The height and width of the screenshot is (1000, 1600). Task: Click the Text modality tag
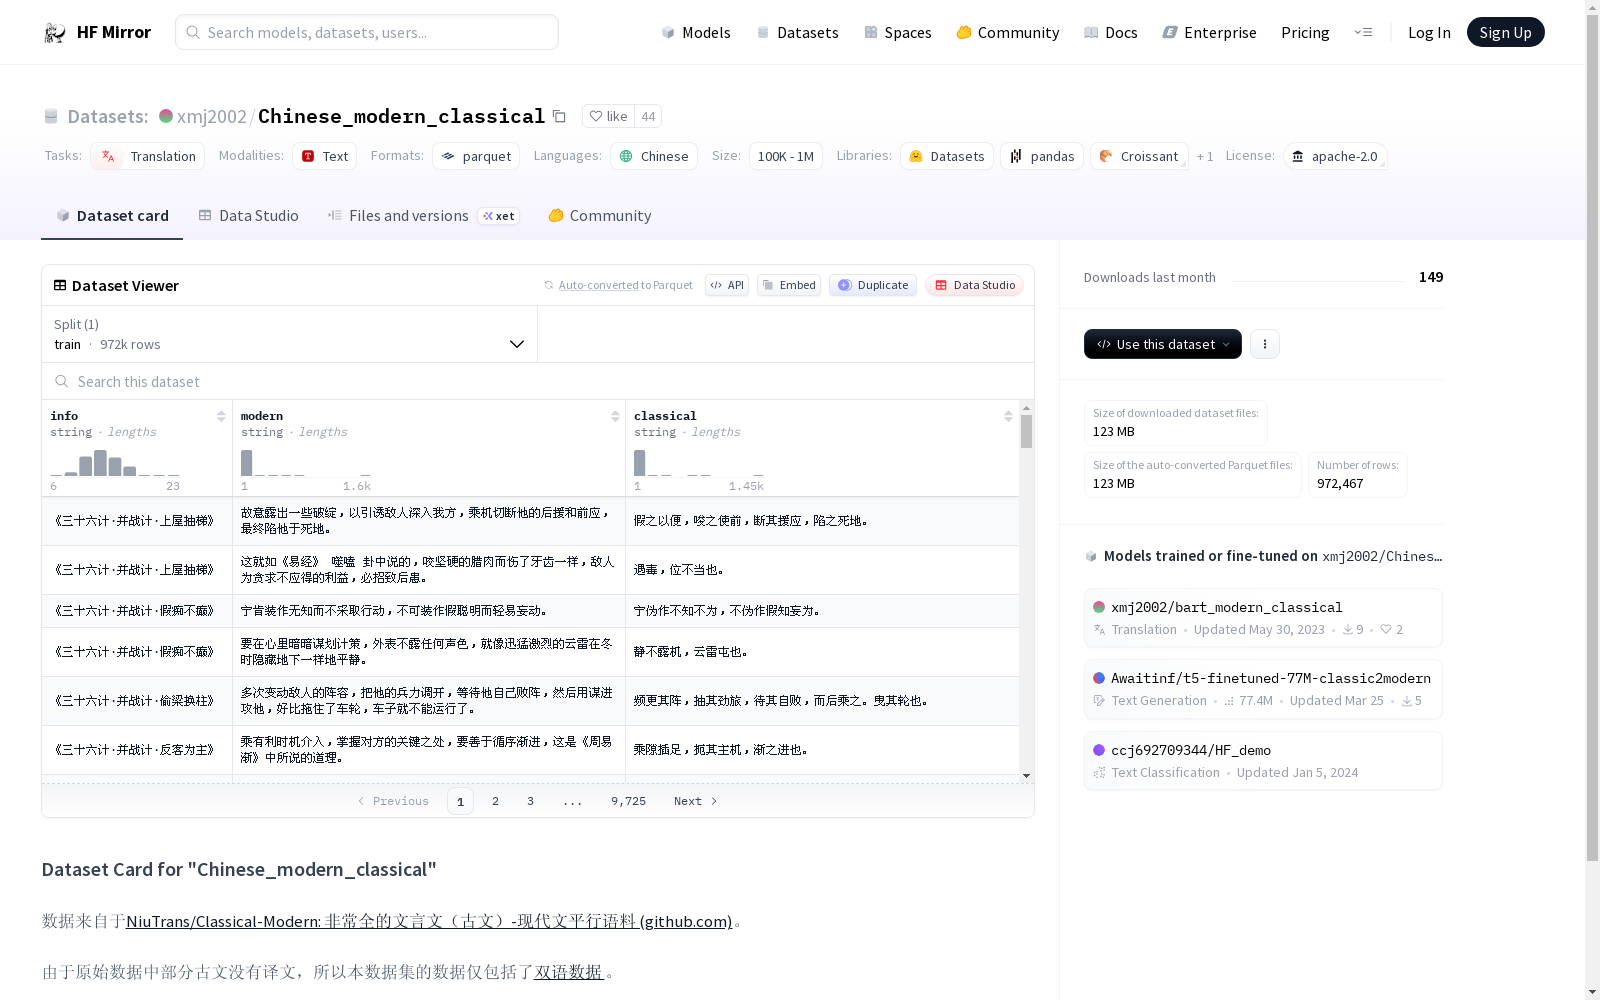click(x=324, y=156)
